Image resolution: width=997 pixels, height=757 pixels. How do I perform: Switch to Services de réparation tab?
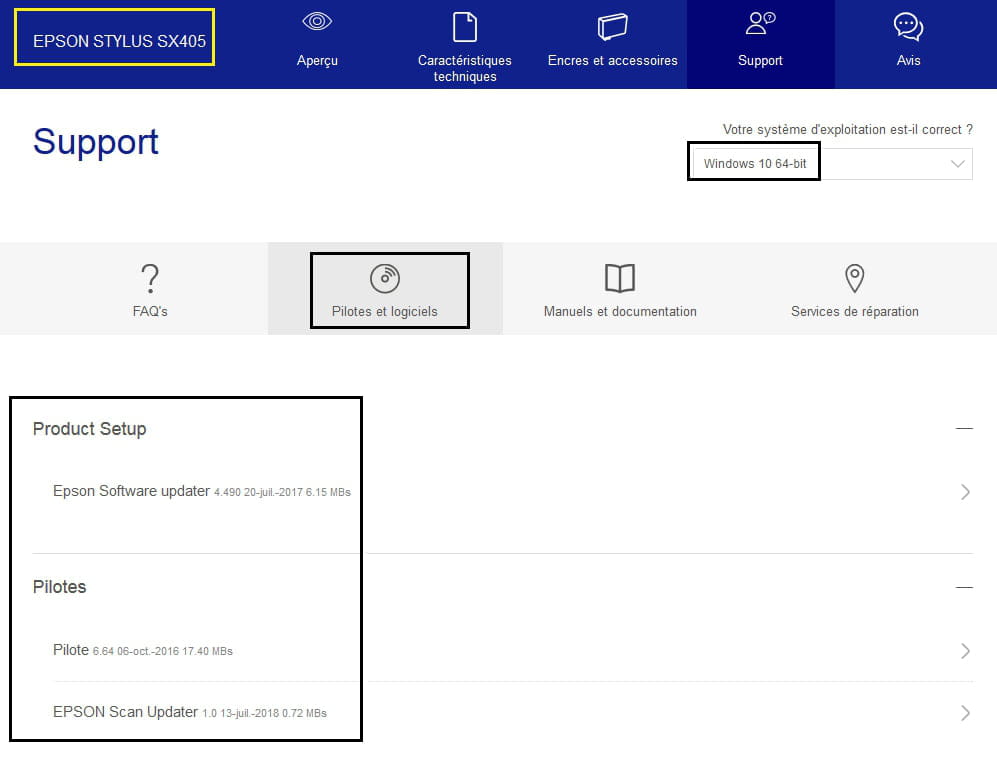[x=854, y=311]
